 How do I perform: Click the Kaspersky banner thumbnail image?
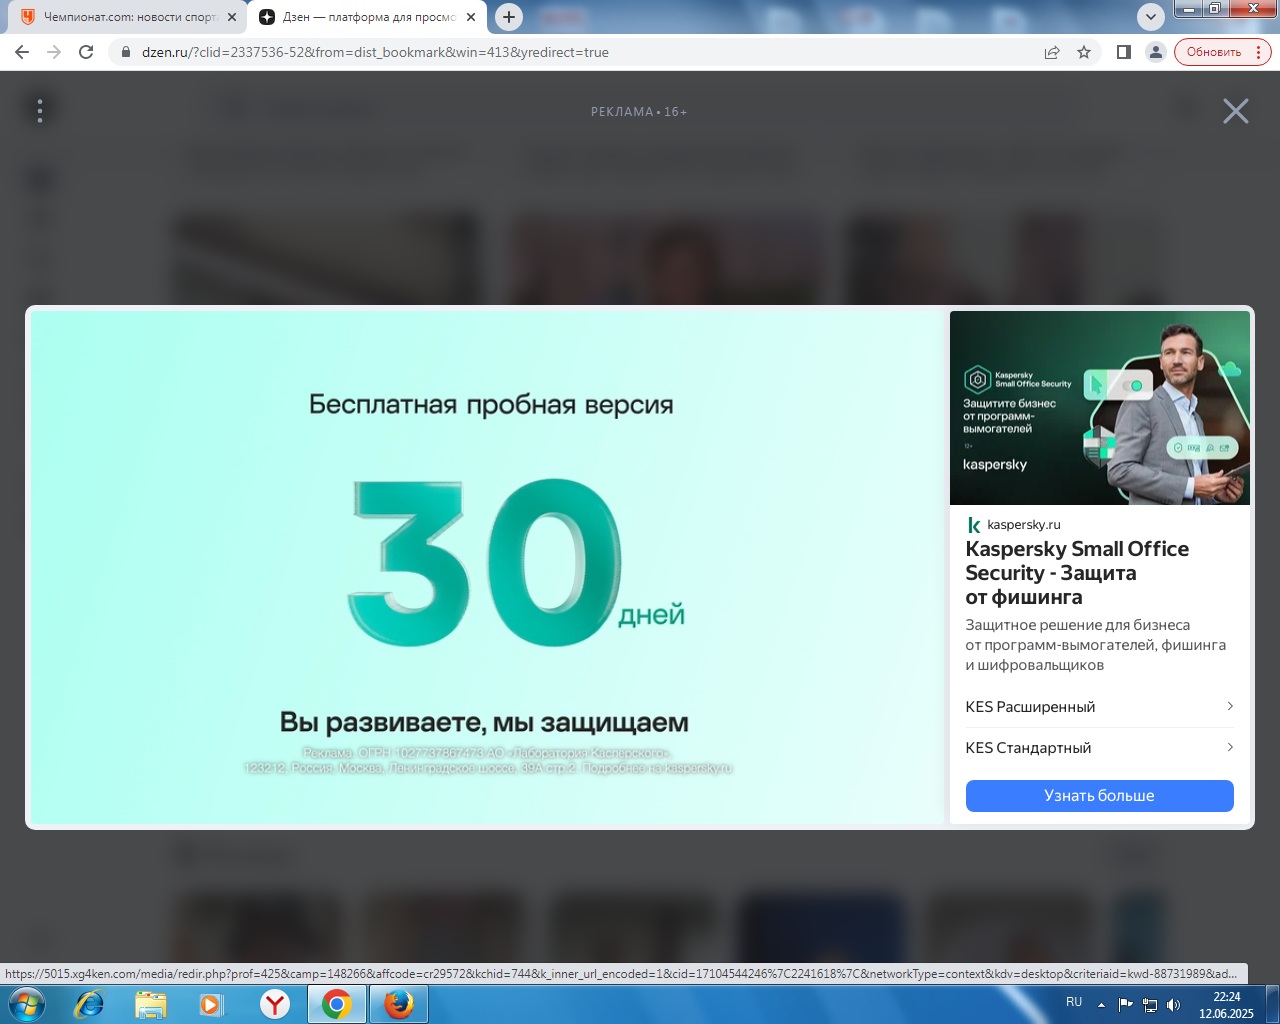click(1100, 408)
